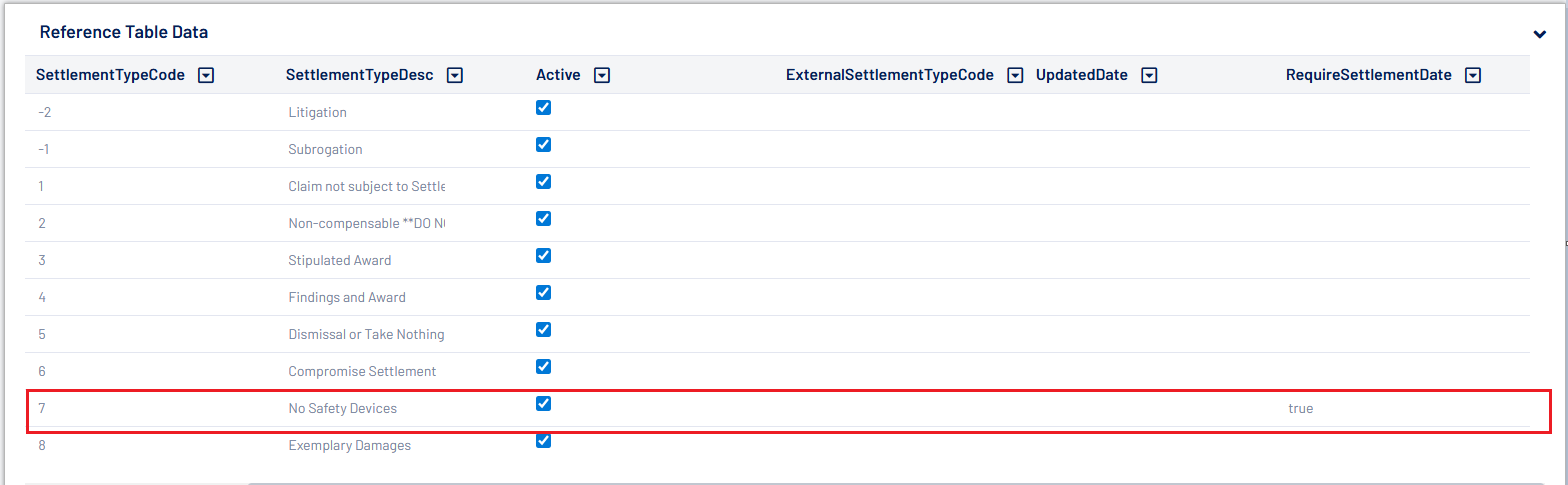Toggle Active checkbox for No Safety Devices
Image resolution: width=1568 pixels, height=485 pixels.
(544, 404)
